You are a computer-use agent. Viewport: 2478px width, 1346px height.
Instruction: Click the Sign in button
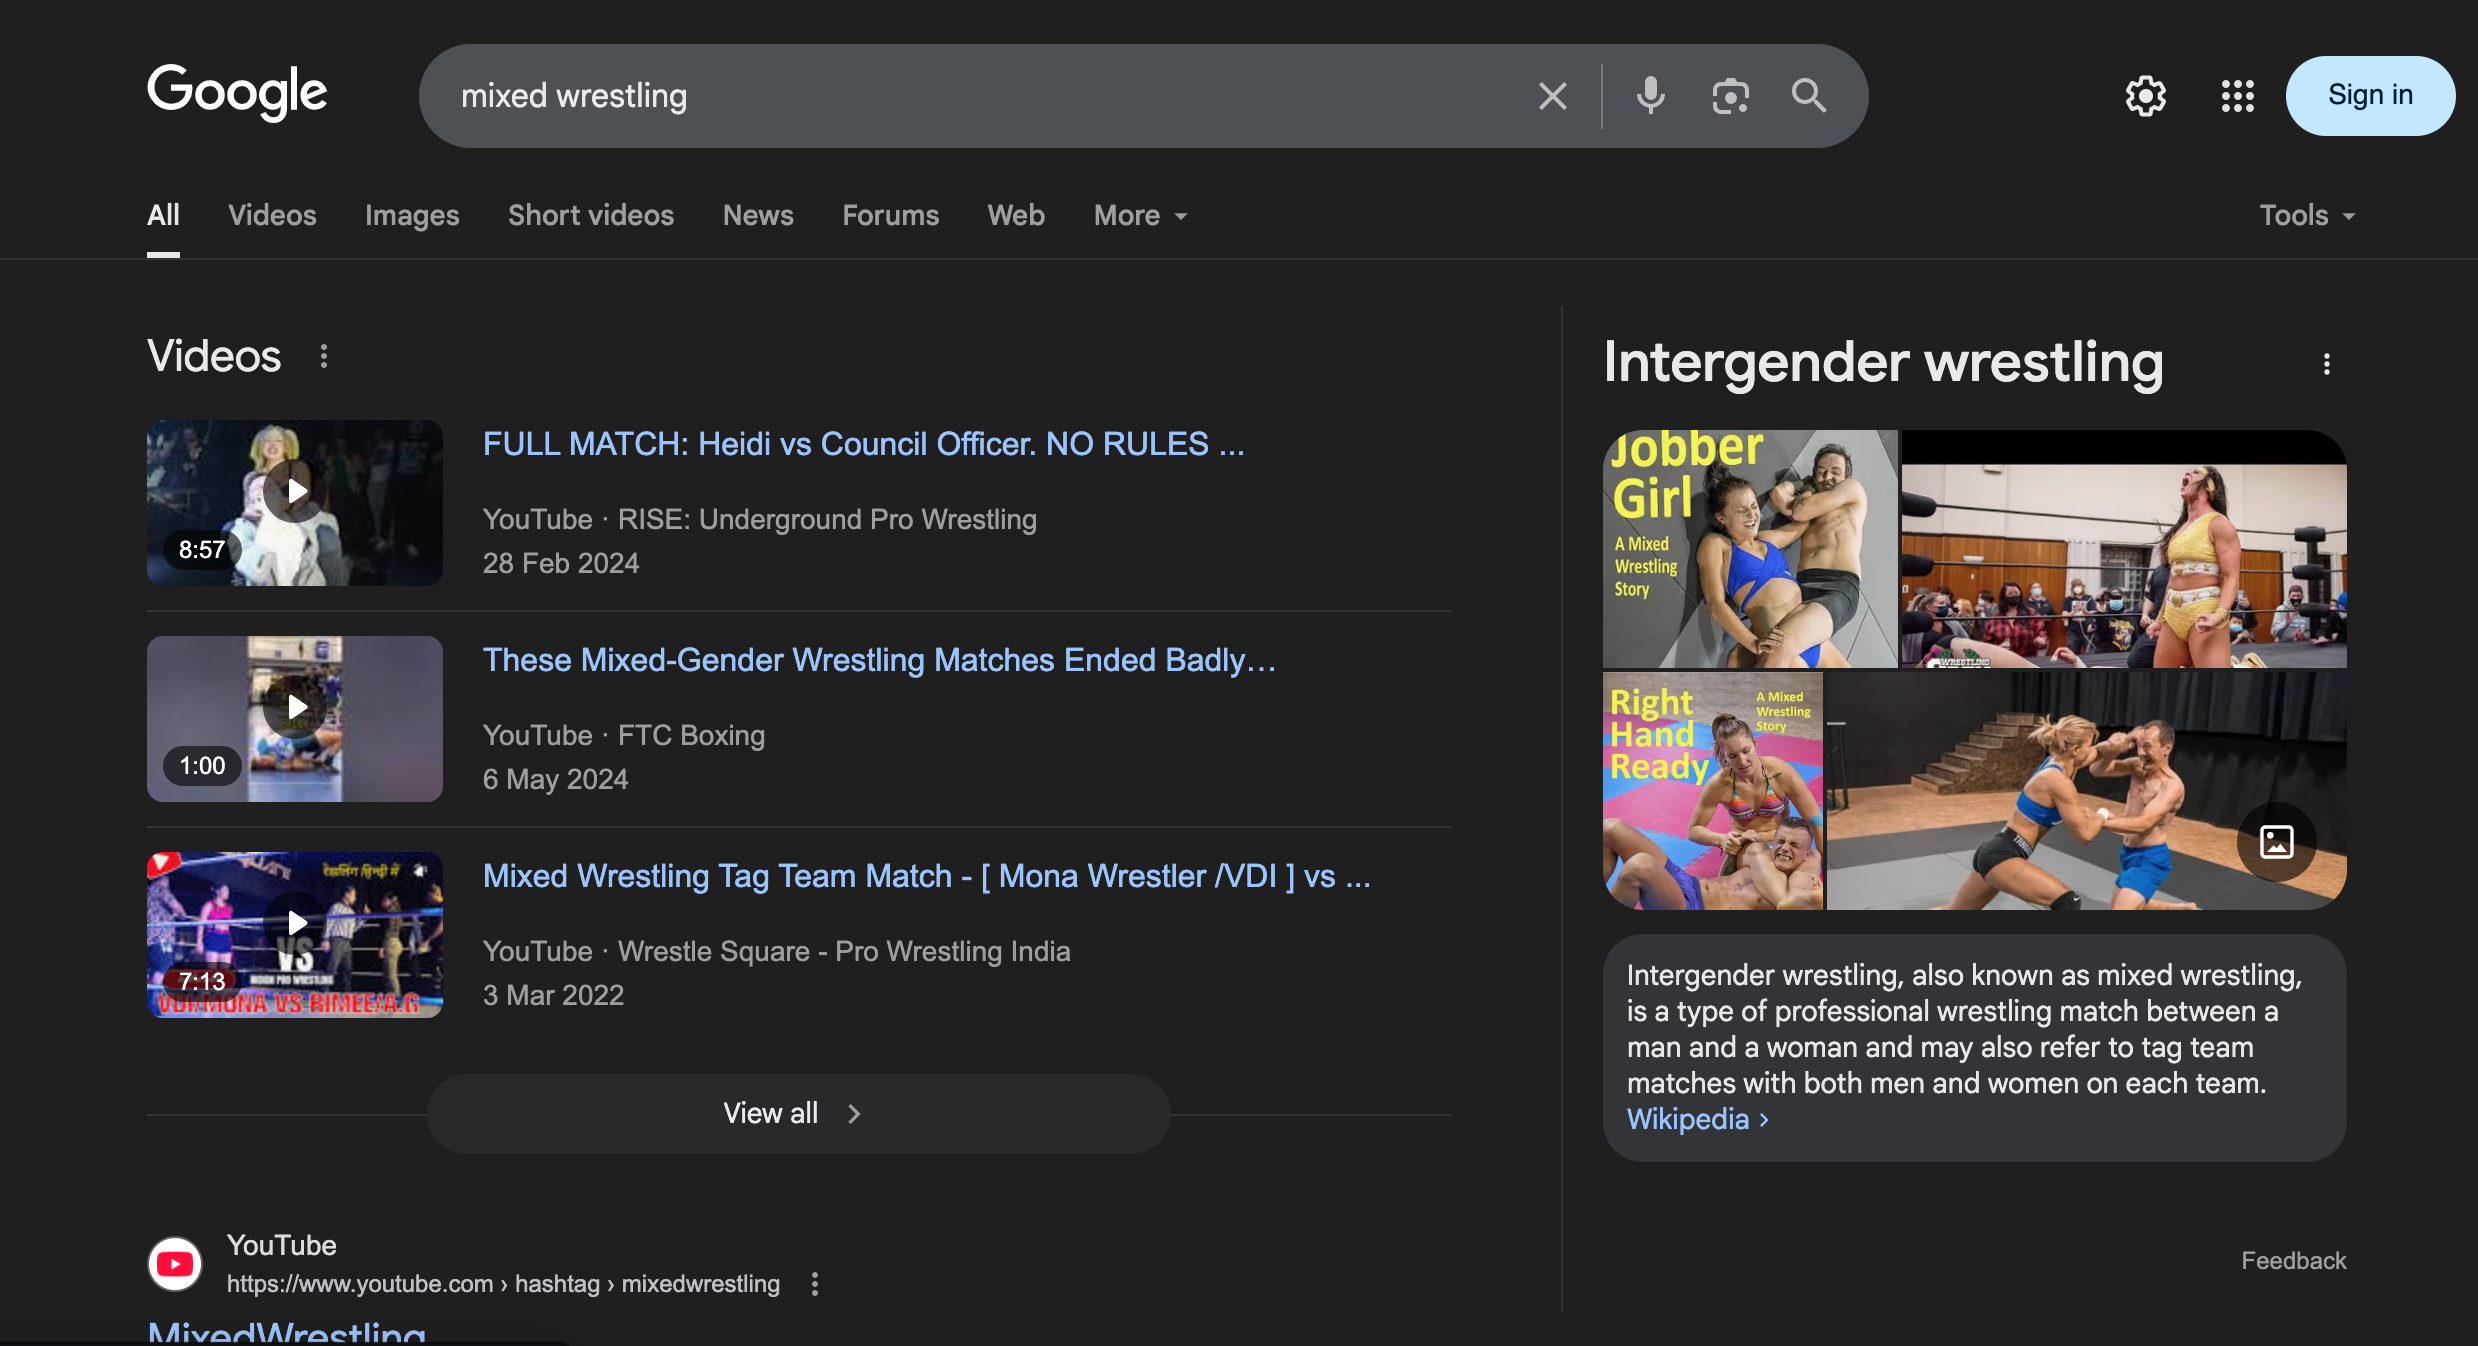point(2370,96)
